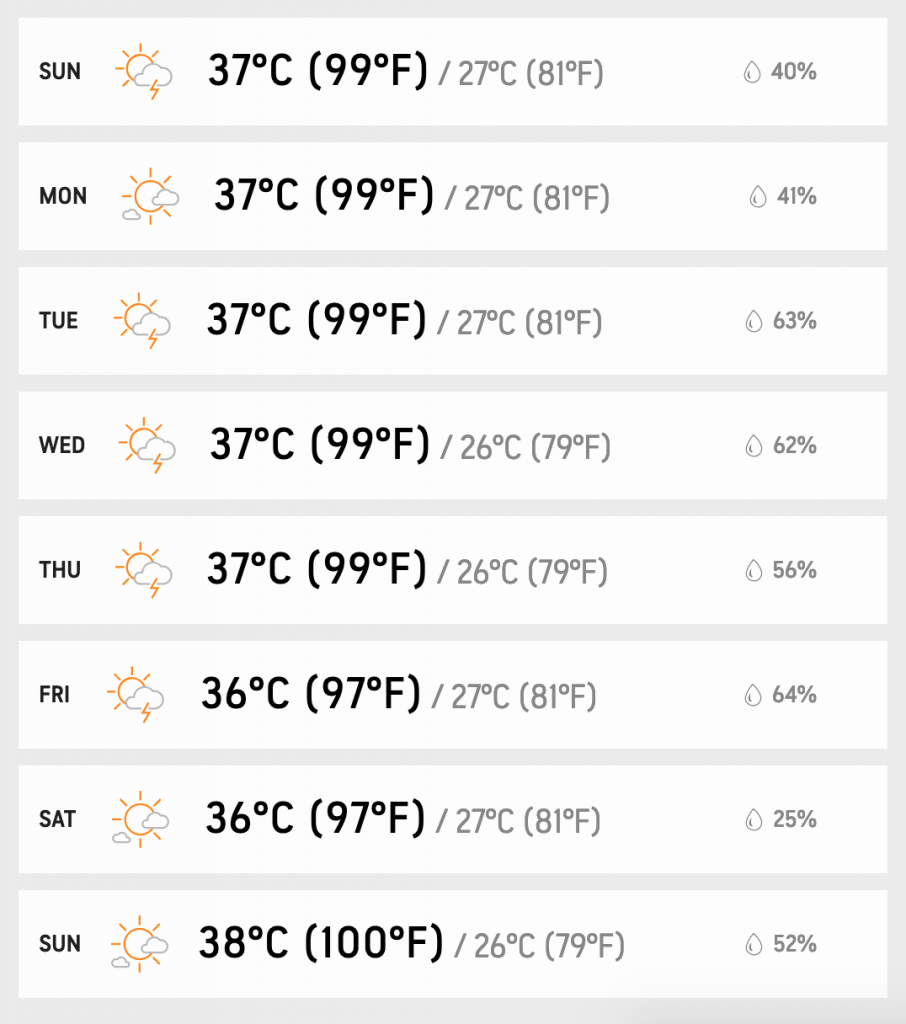The image size is (906, 1024).
Task: Click the 36°C (97°F) temperature on FRI
Action: pos(311,693)
